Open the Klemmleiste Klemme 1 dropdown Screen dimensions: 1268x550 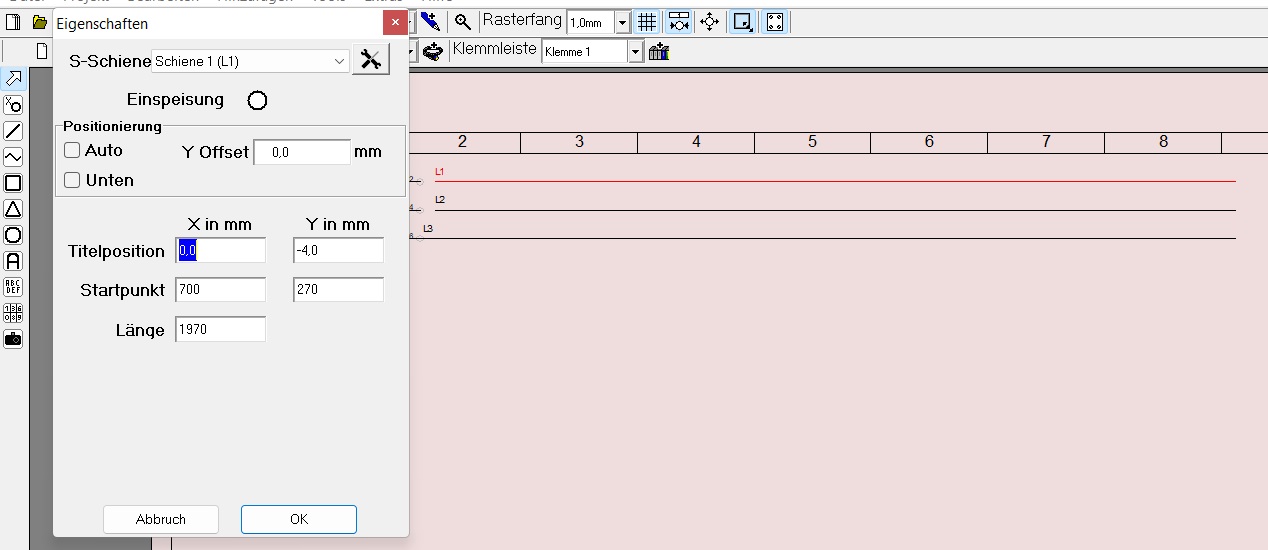point(635,52)
